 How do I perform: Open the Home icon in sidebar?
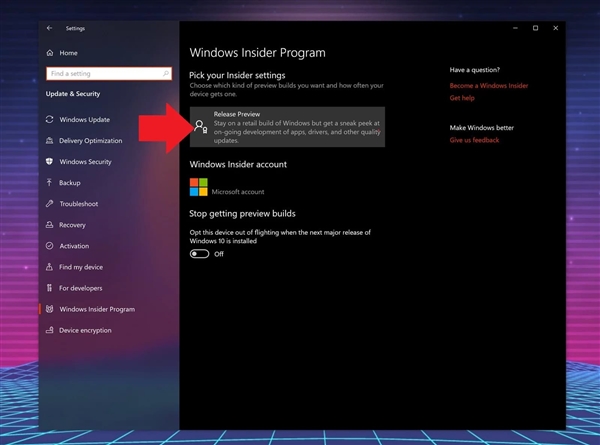50,53
